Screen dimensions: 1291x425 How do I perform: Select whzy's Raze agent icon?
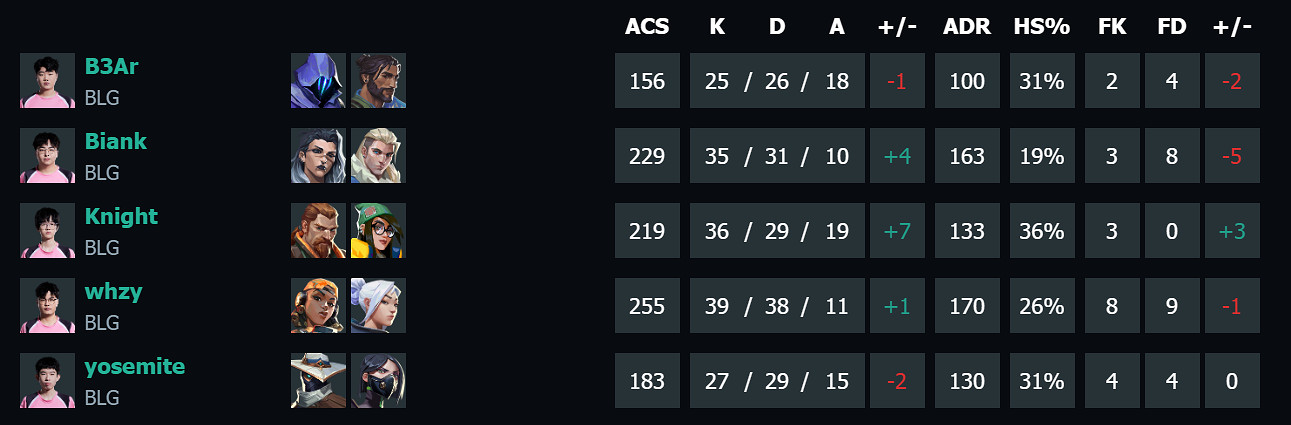point(318,306)
